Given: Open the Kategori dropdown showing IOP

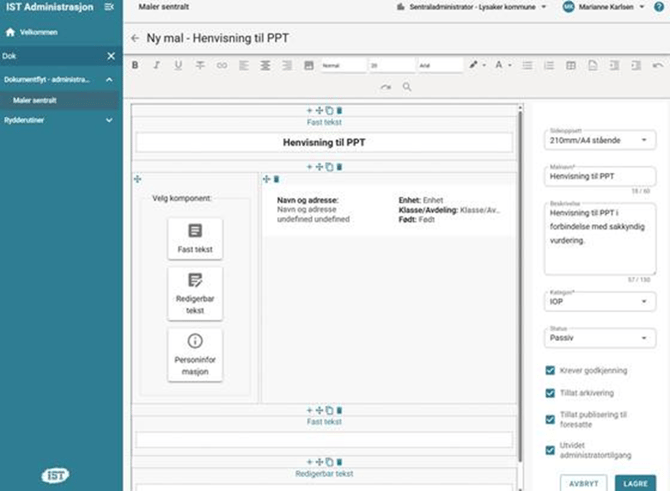Looking at the screenshot, I should click(599, 299).
